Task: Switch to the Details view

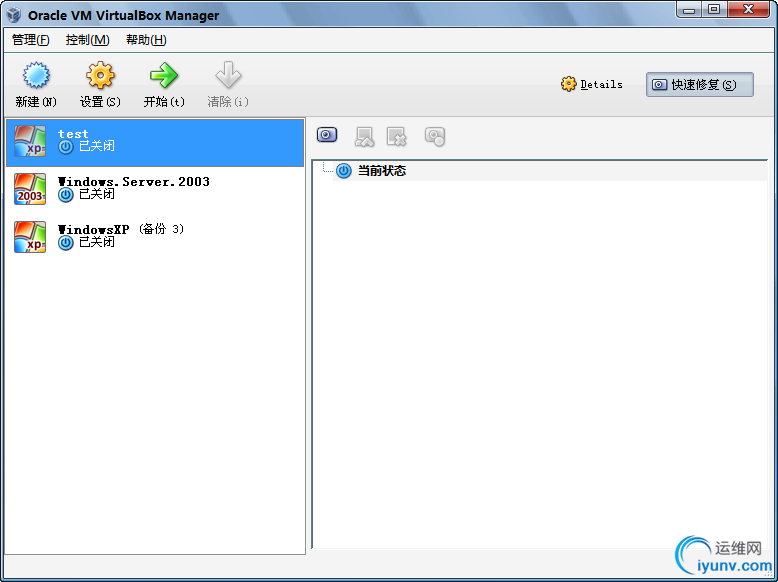Action: point(591,84)
